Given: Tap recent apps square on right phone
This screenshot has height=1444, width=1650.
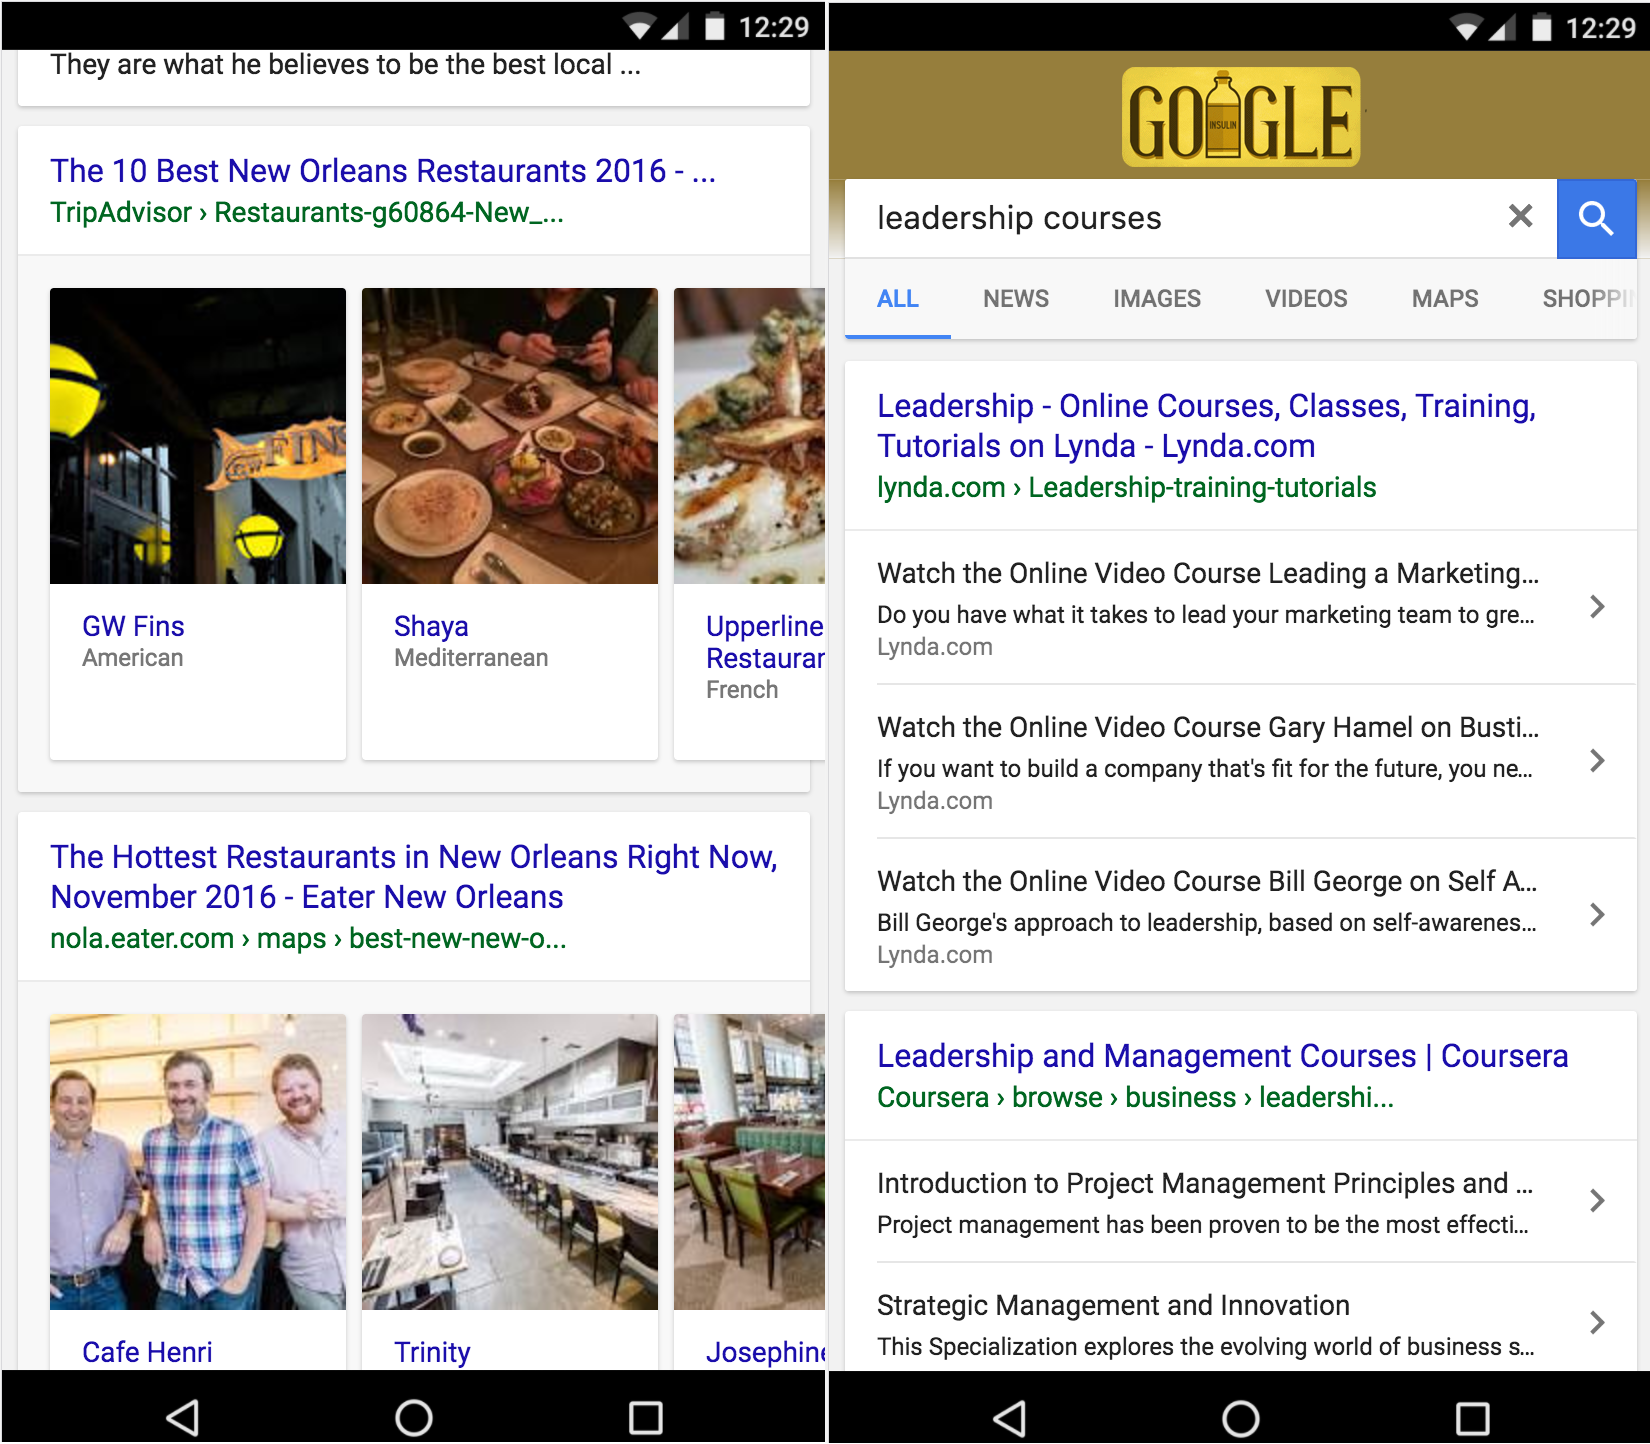Looking at the screenshot, I should point(1472,1417).
